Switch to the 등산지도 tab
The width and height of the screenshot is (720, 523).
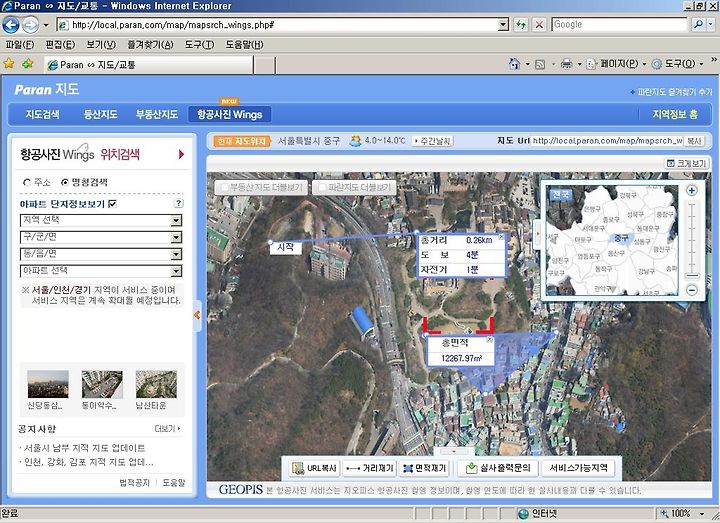(x=100, y=114)
